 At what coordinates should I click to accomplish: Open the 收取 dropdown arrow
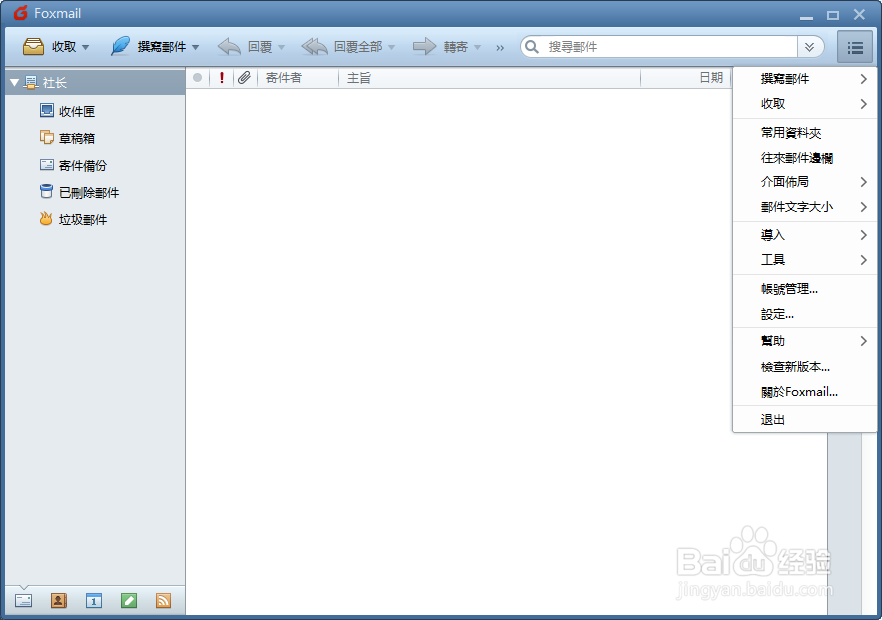point(85,46)
